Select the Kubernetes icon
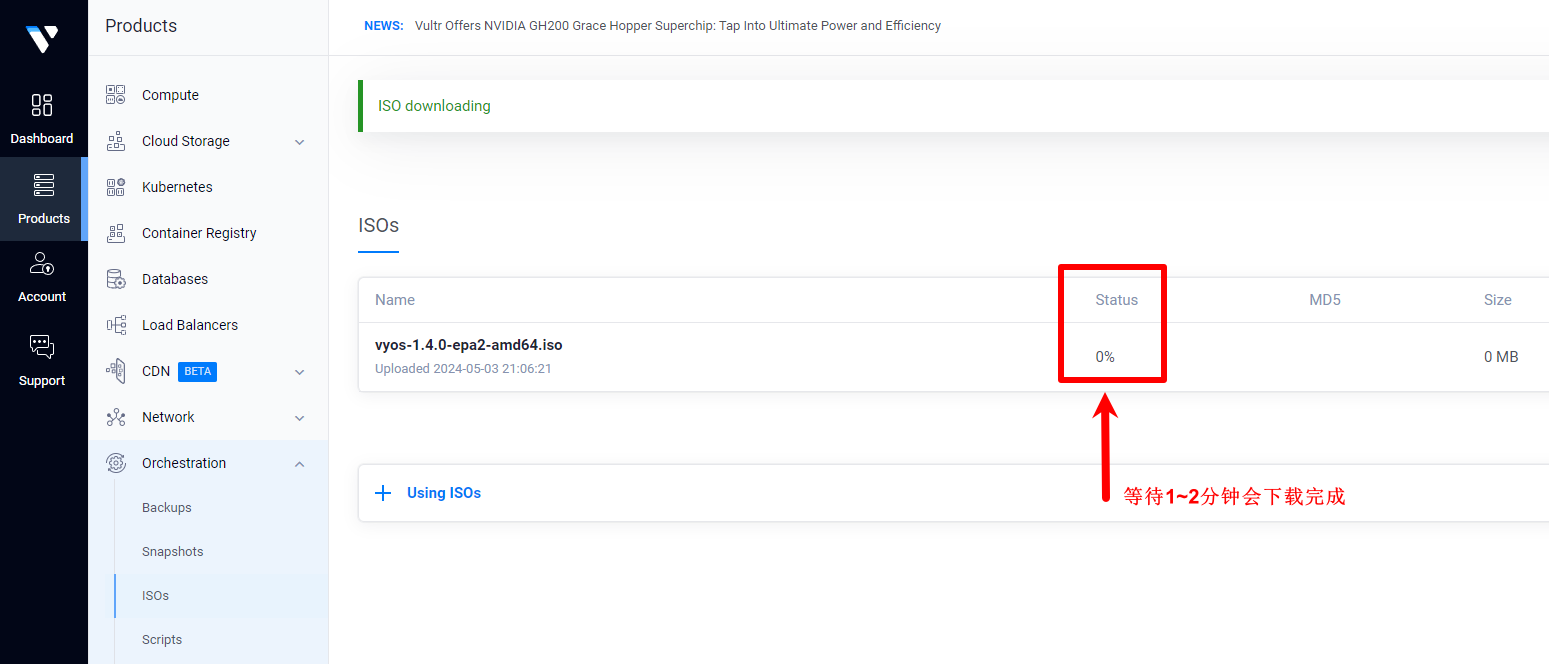The image size is (1549, 664). pos(116,187)
